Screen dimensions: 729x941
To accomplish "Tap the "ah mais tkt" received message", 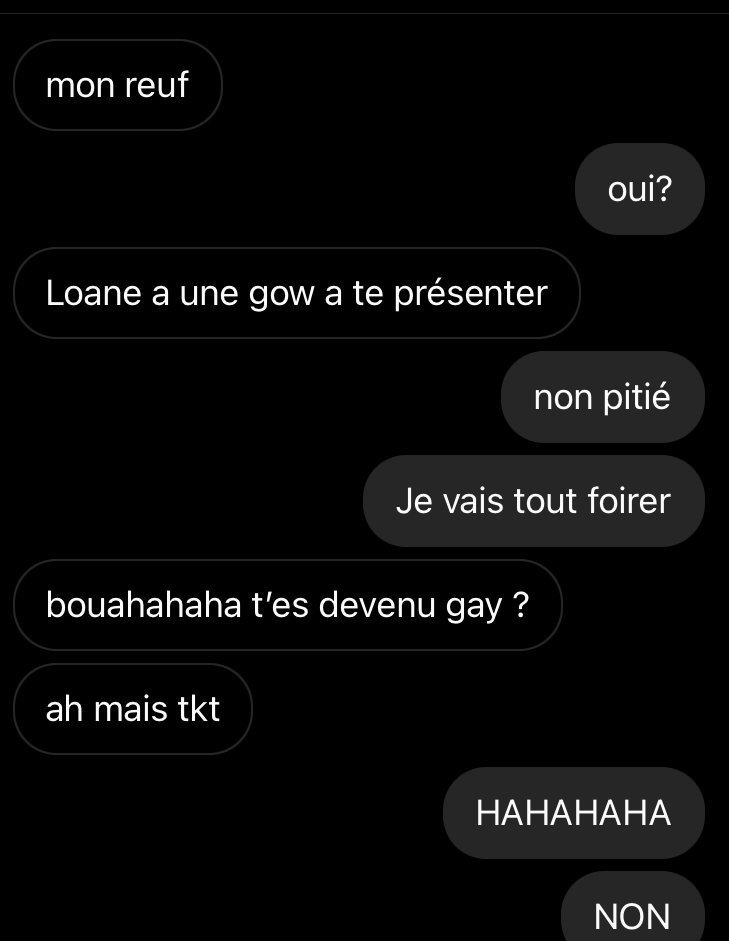I will 133,709.
